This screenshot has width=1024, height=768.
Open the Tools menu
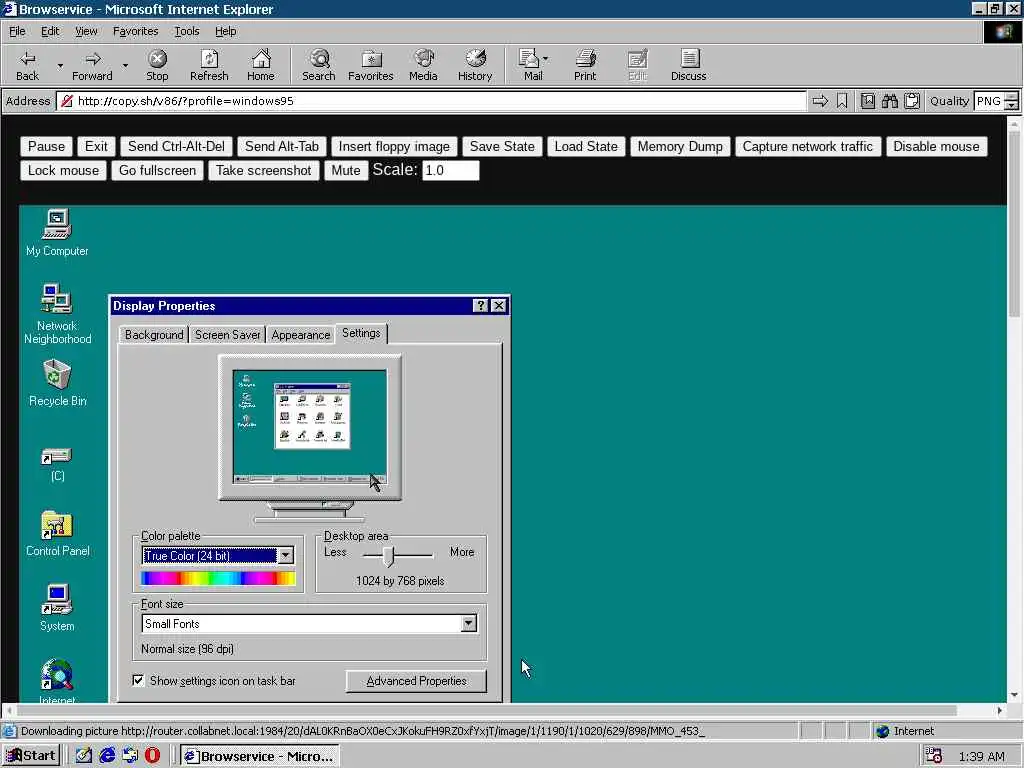tap(186, 31)
